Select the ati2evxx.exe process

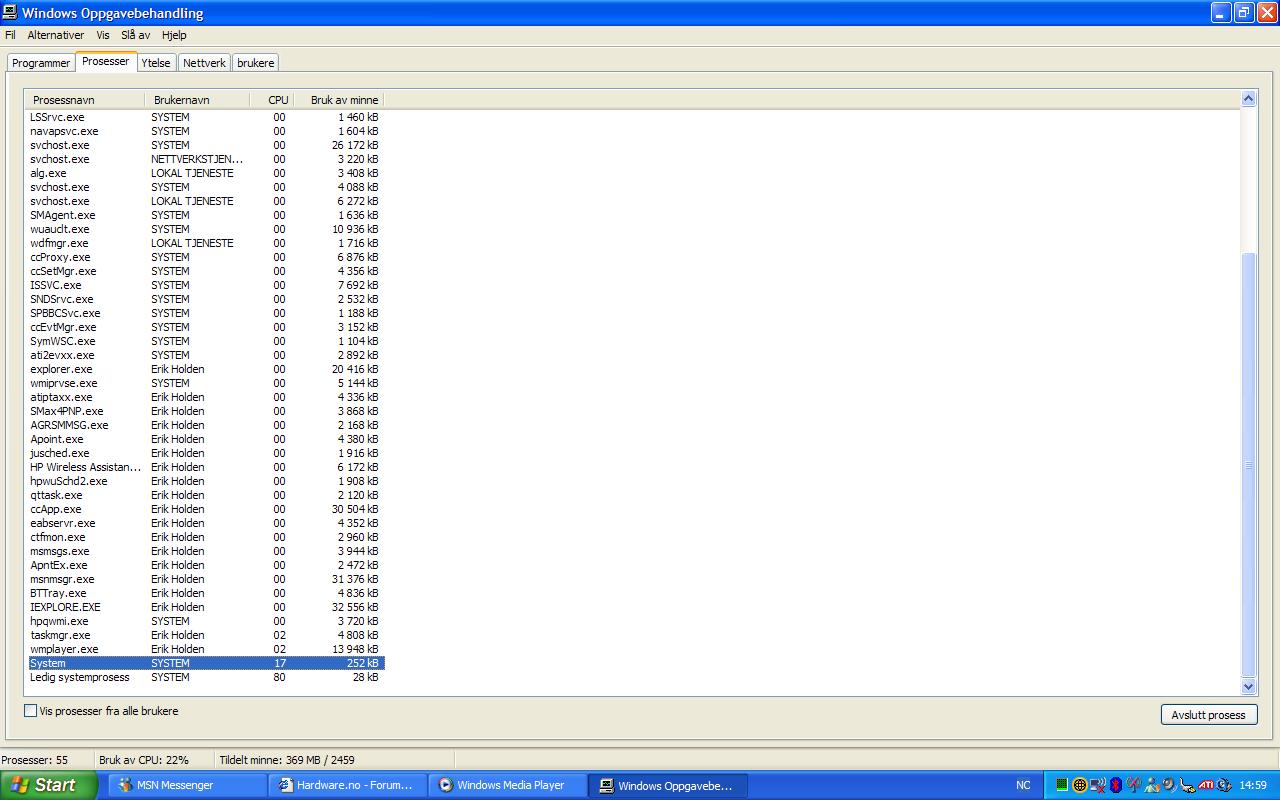206,355
